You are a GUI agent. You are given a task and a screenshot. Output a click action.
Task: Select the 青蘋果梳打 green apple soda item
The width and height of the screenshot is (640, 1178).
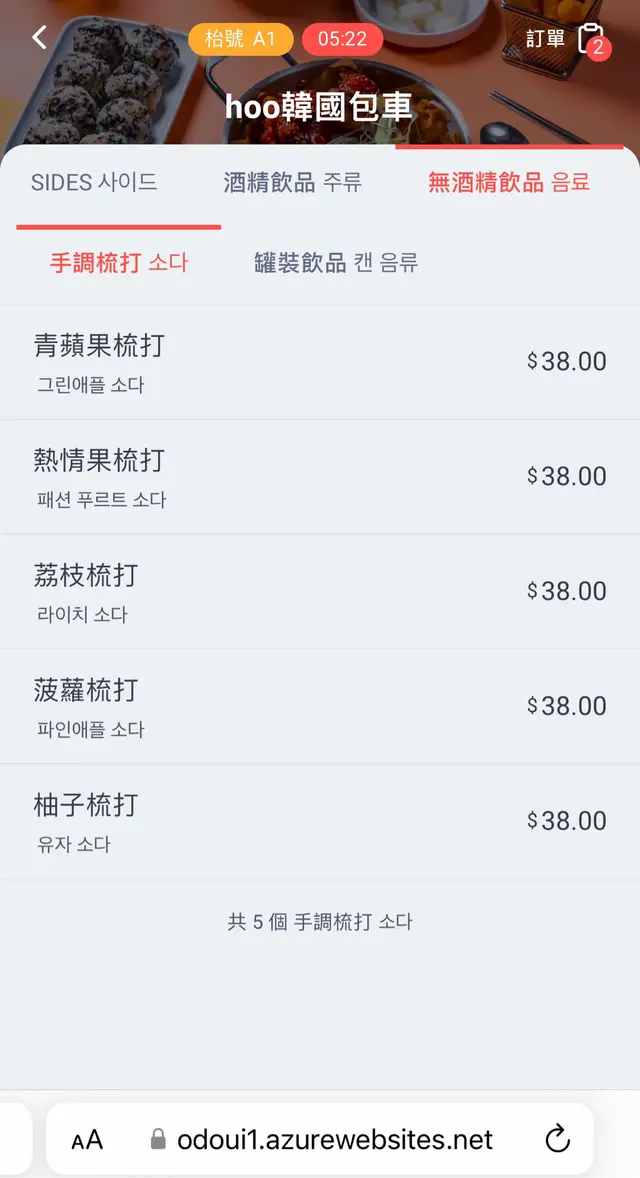[320, 362]
